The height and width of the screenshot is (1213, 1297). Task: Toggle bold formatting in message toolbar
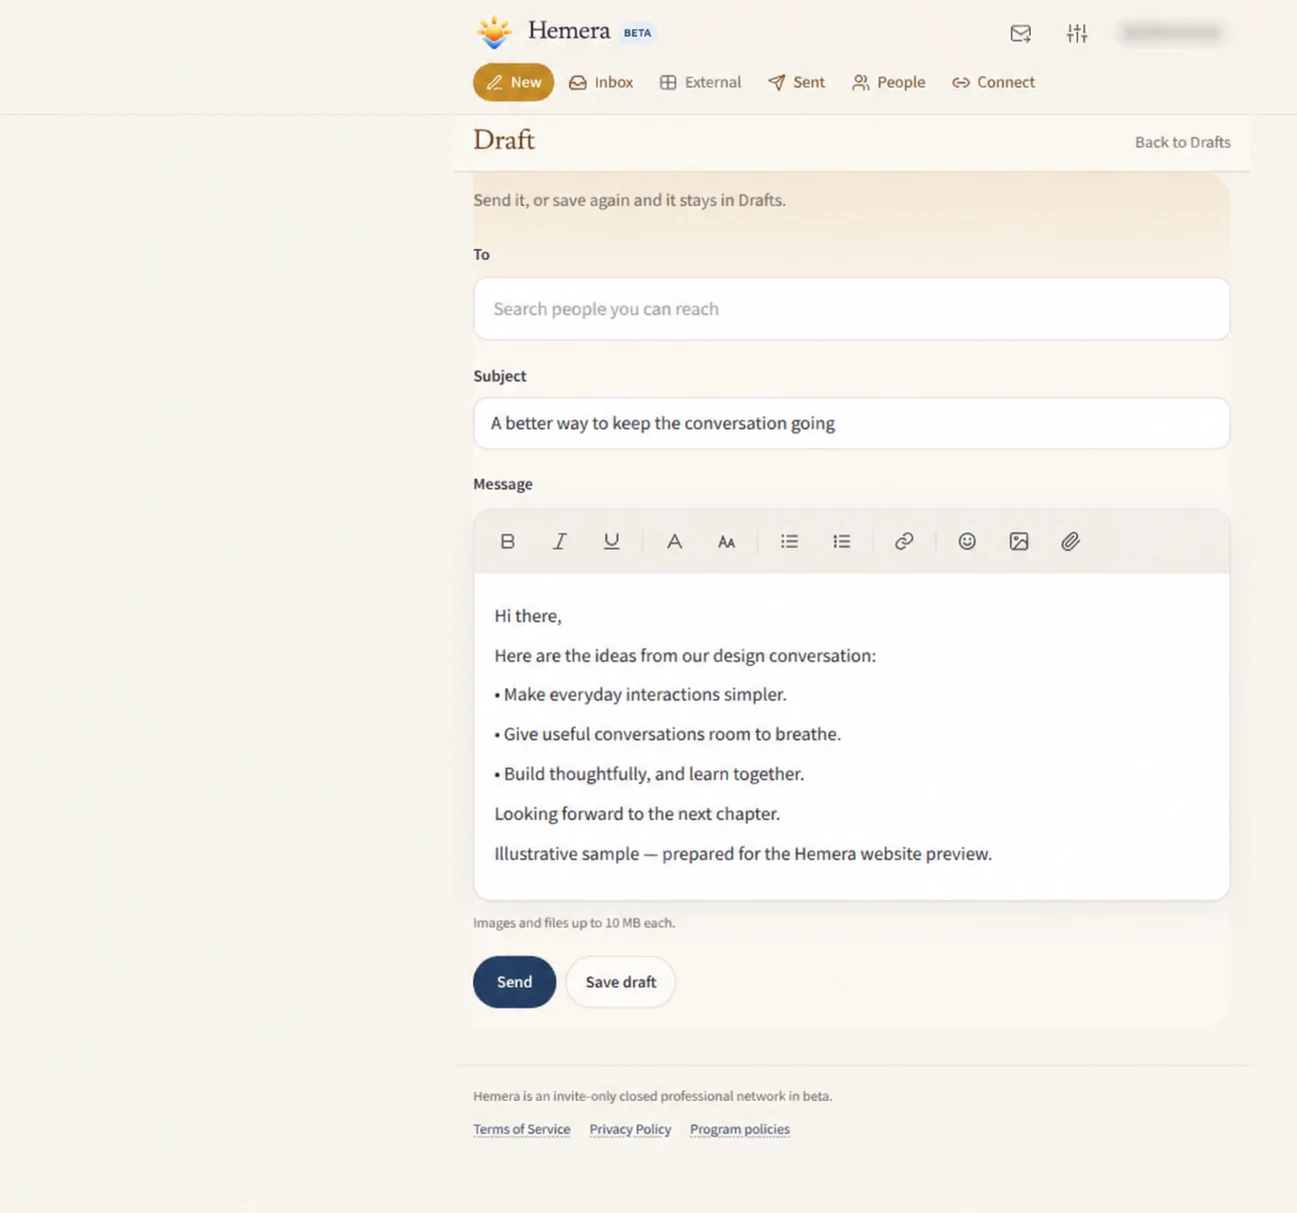[x=507, y=541]
